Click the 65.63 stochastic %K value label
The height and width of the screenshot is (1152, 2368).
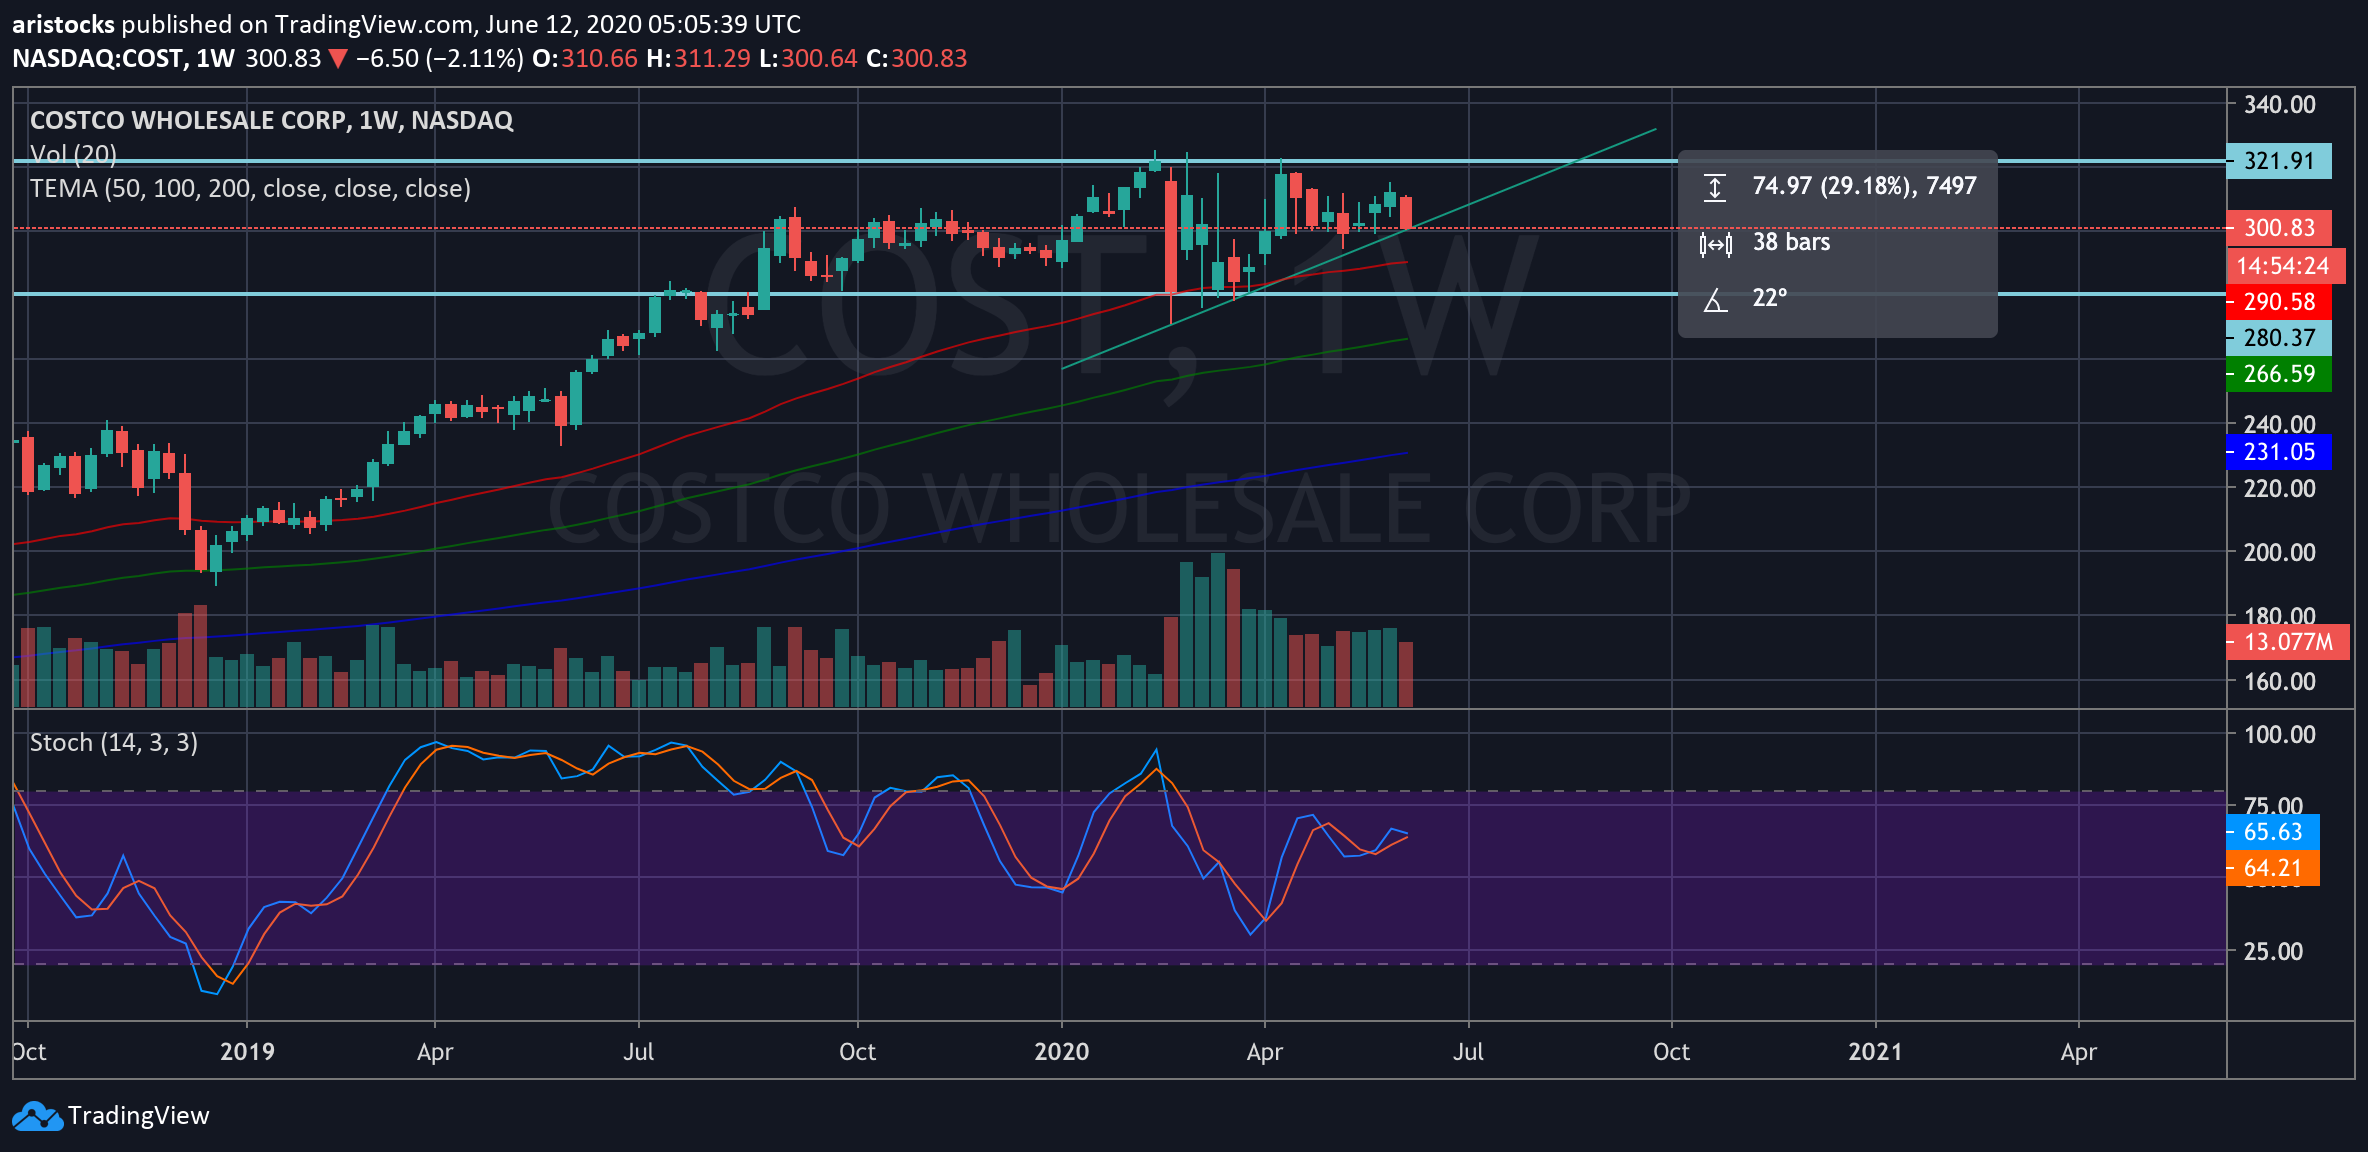tap(2273, 832)
